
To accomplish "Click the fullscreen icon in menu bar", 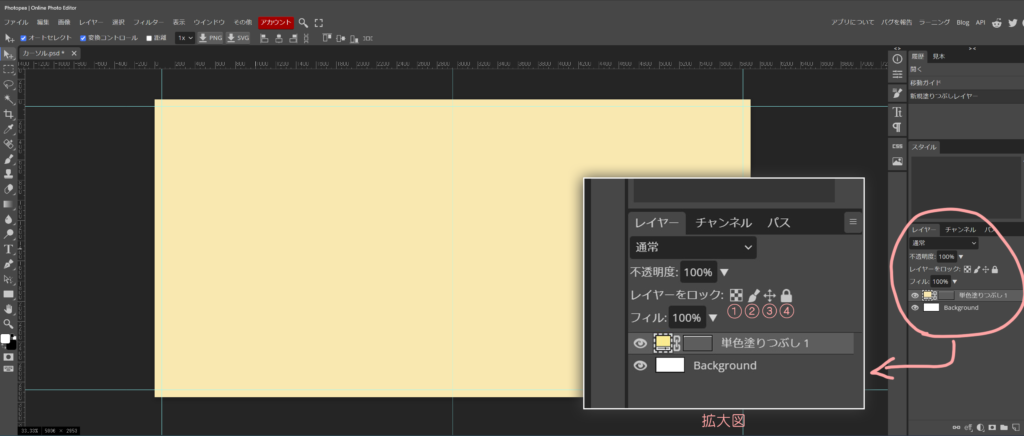I will click(x=319, y=22).
